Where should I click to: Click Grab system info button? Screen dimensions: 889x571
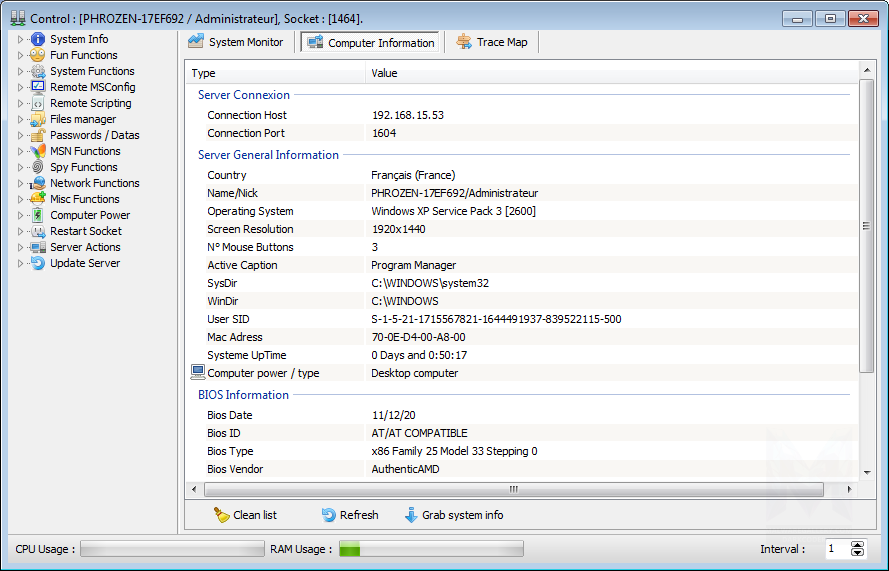pyautogui.click(x=453, y=515)
